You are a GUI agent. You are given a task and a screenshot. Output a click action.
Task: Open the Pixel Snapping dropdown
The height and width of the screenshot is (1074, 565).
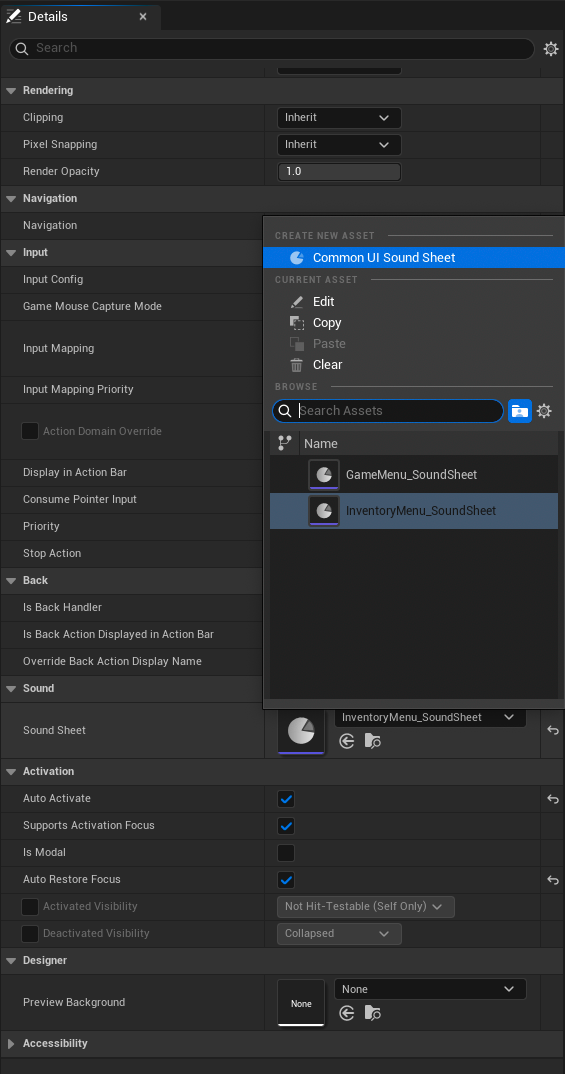pyautogui.click(x=339, y=145)
